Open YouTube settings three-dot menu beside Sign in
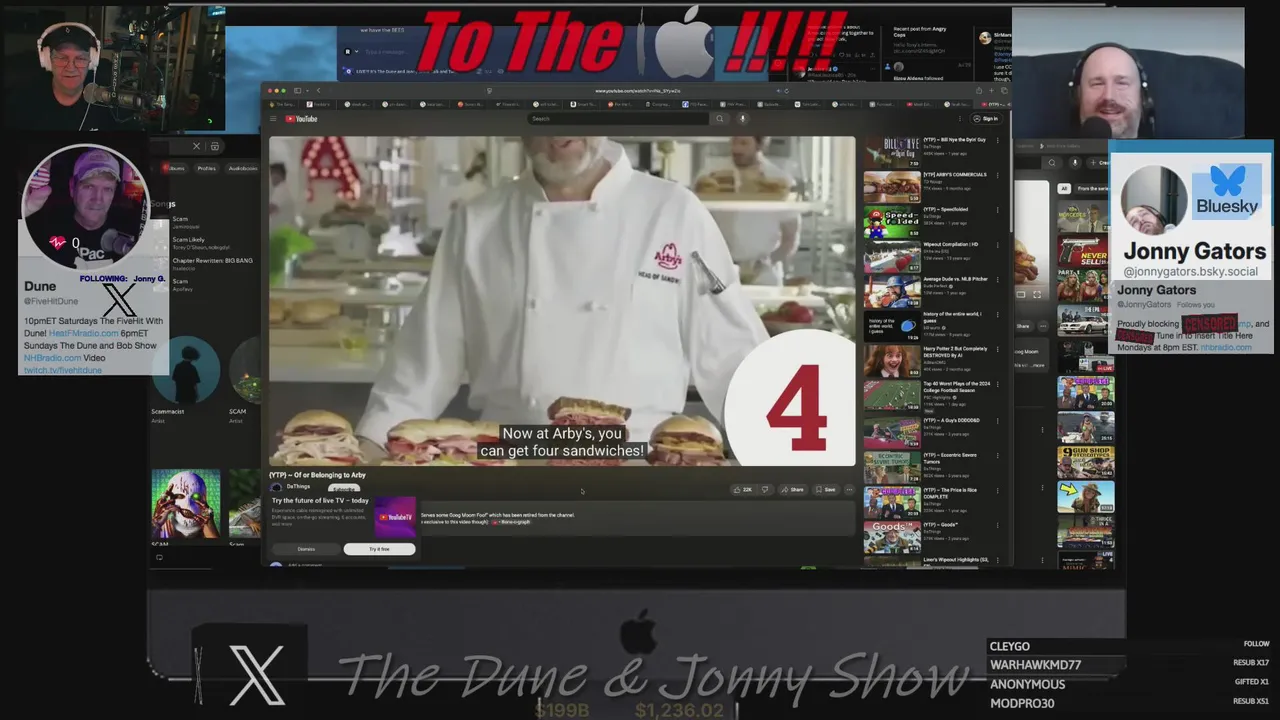Screen dimensions: 1280x720 [x=960, y=119]
